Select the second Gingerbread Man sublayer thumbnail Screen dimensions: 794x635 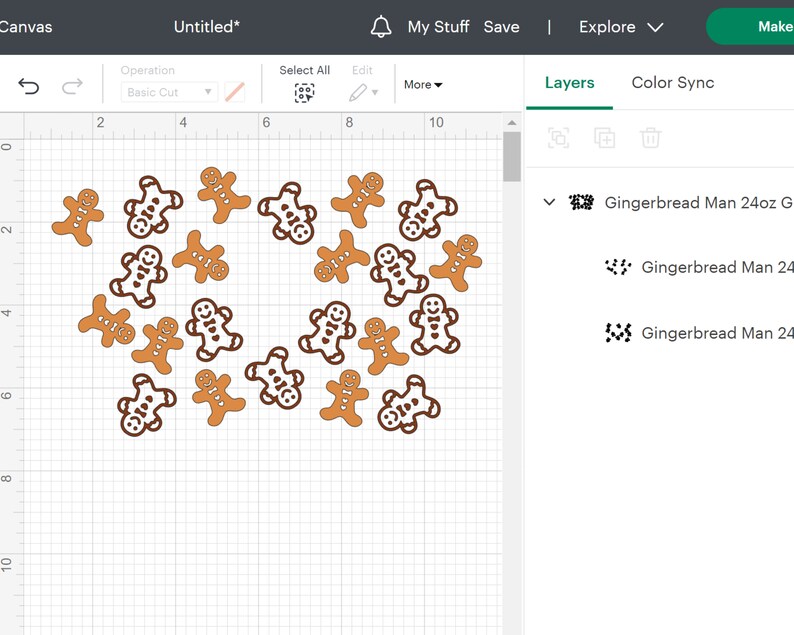click(x=618, y=333)
